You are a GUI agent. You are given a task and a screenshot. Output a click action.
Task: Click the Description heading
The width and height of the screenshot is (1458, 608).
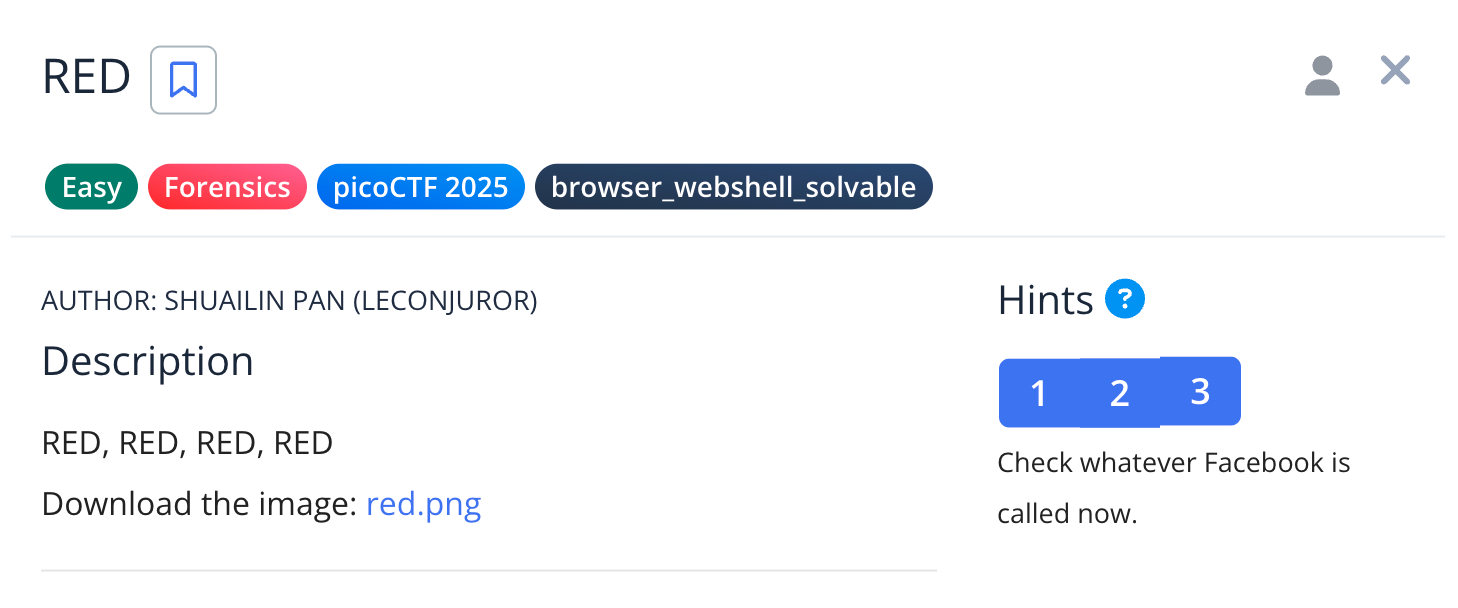pyautogui.click(x=148, y=361)
